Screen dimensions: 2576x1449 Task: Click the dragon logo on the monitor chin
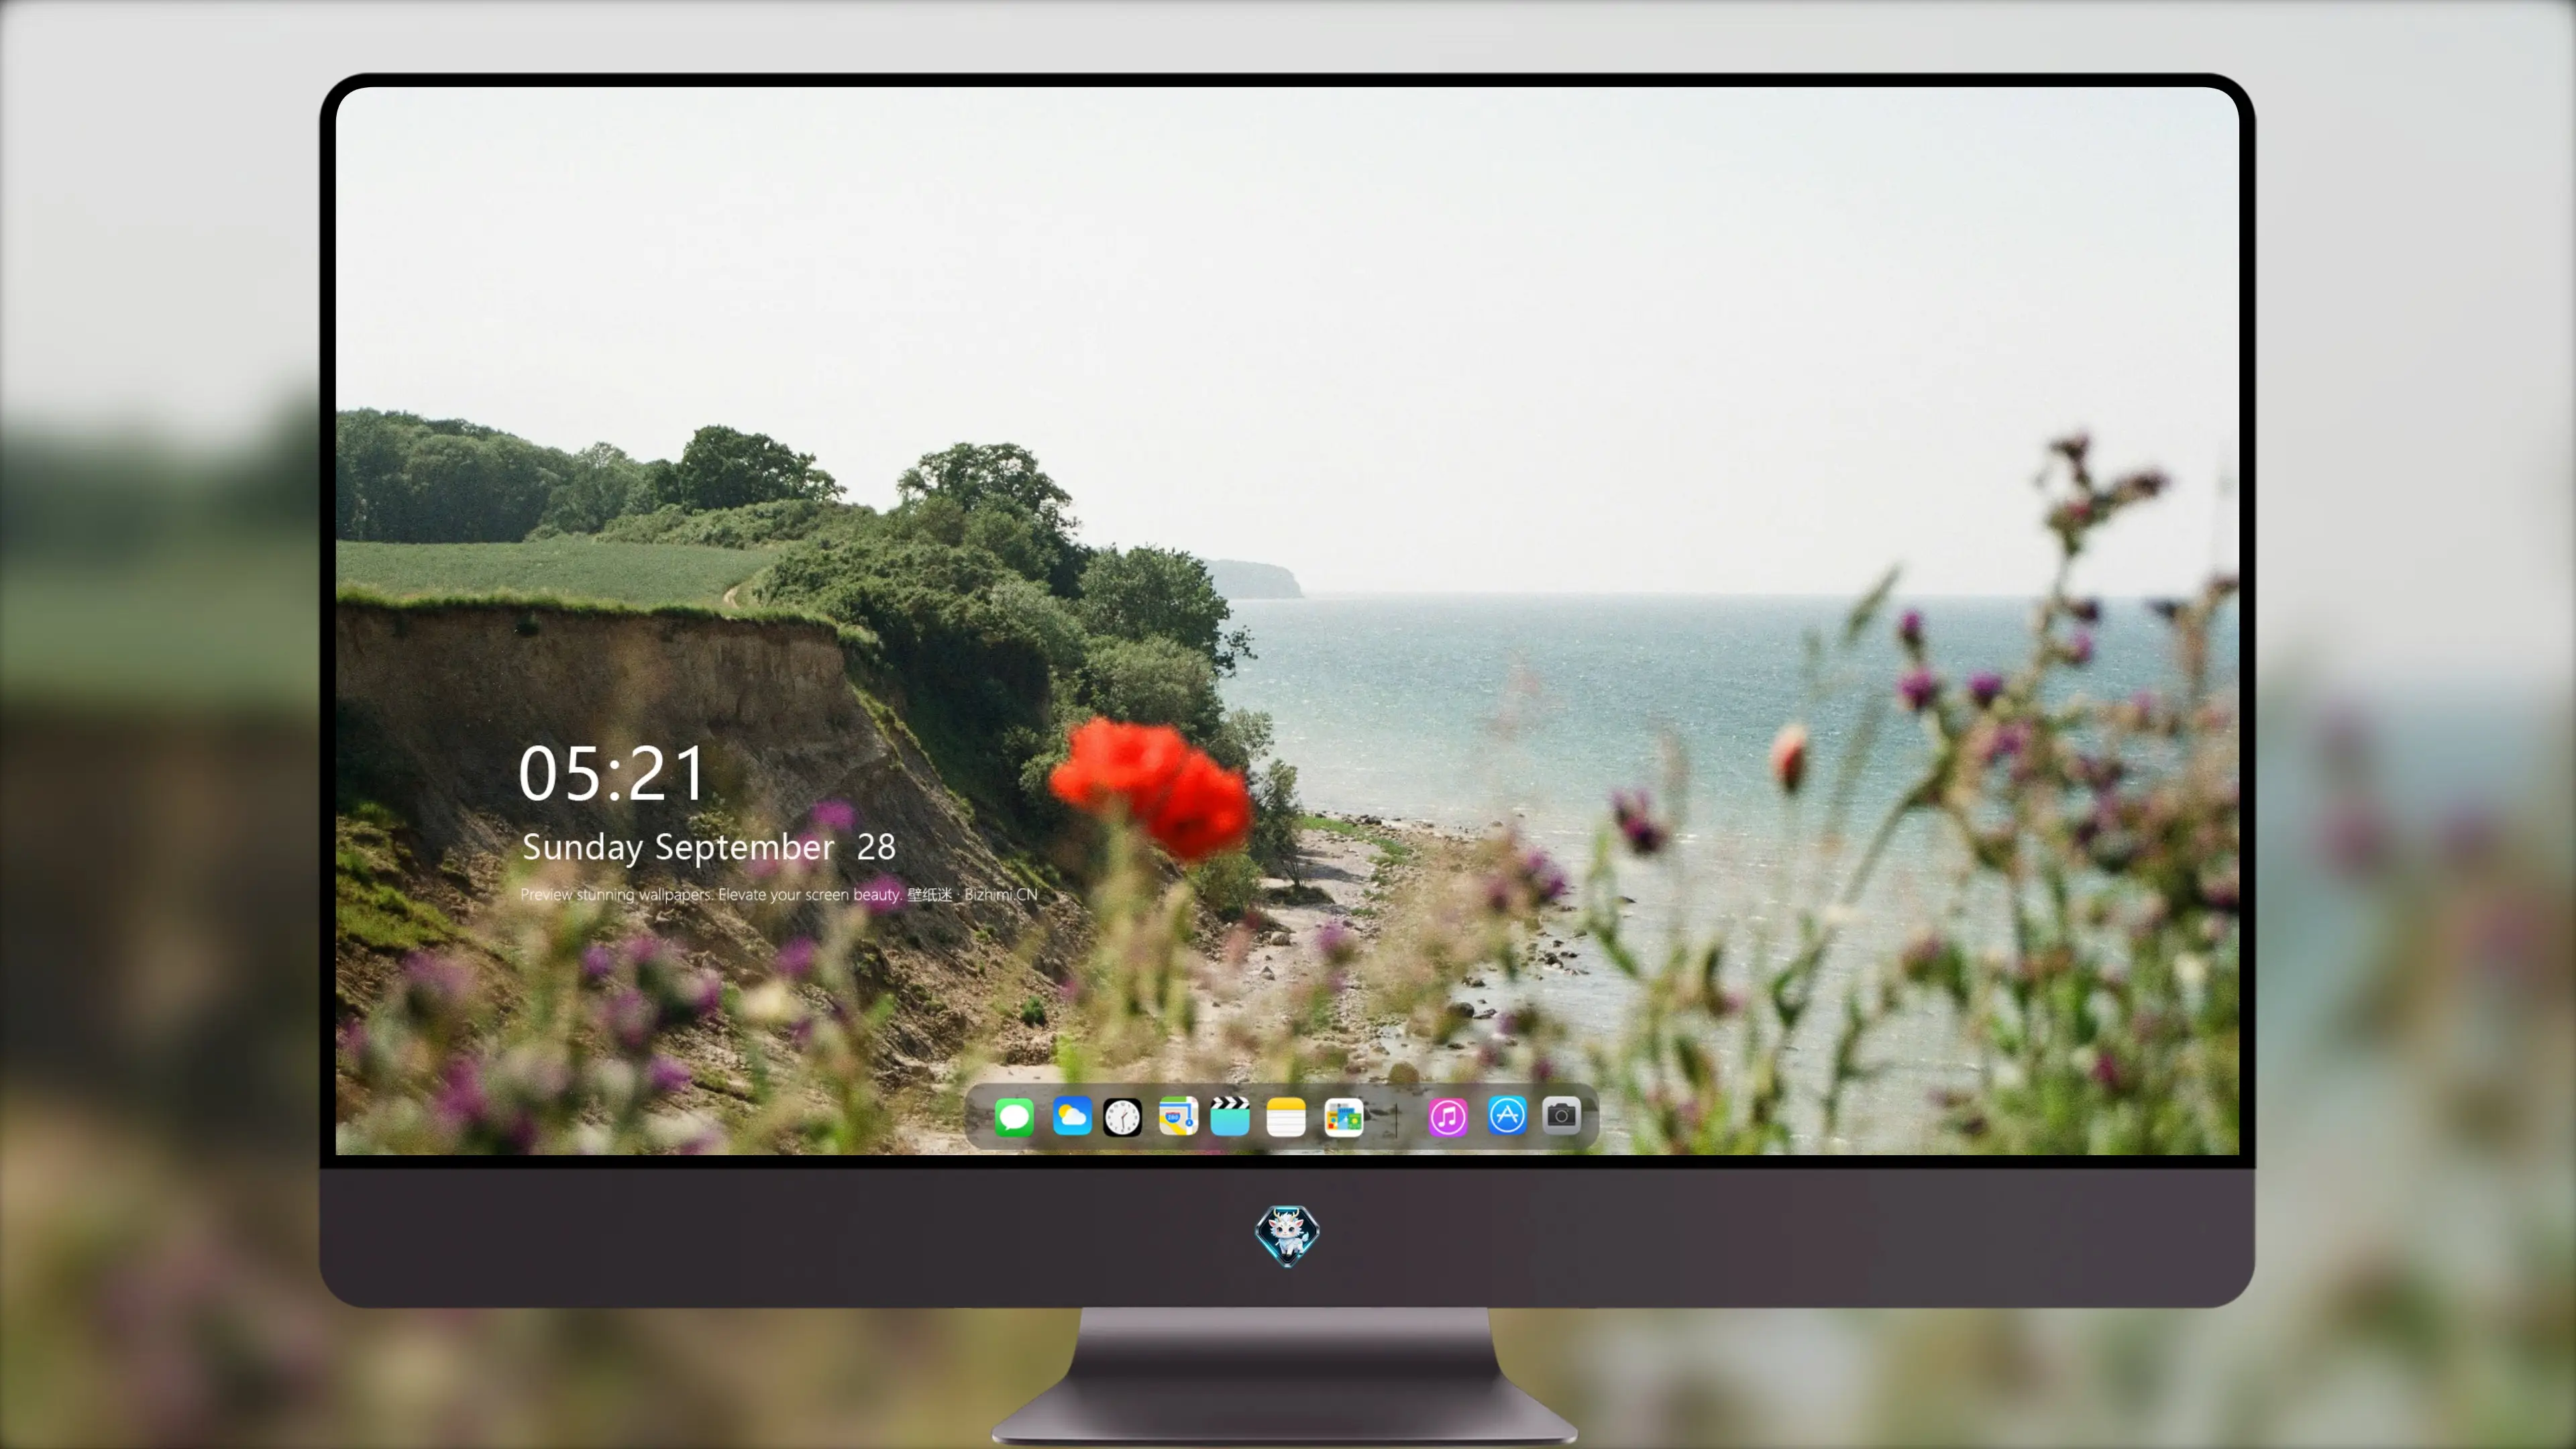point(1287,1235)
